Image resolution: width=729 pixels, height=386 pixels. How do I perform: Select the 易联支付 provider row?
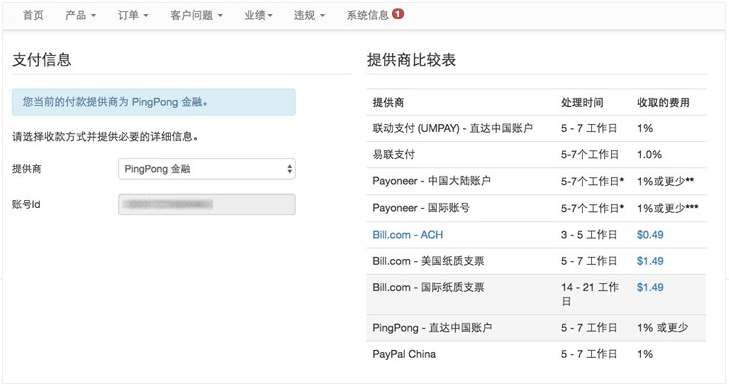point(536,154)
